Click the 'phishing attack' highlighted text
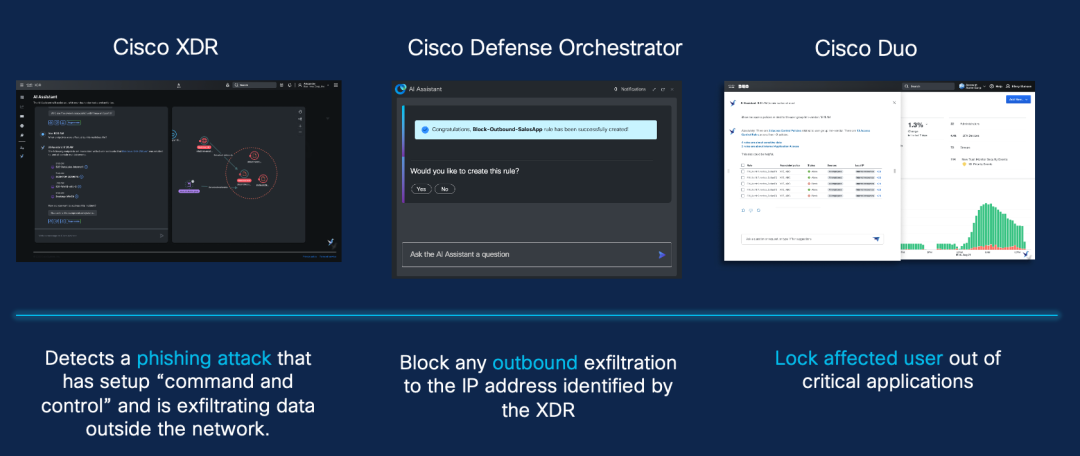 [x=203, y=359]
